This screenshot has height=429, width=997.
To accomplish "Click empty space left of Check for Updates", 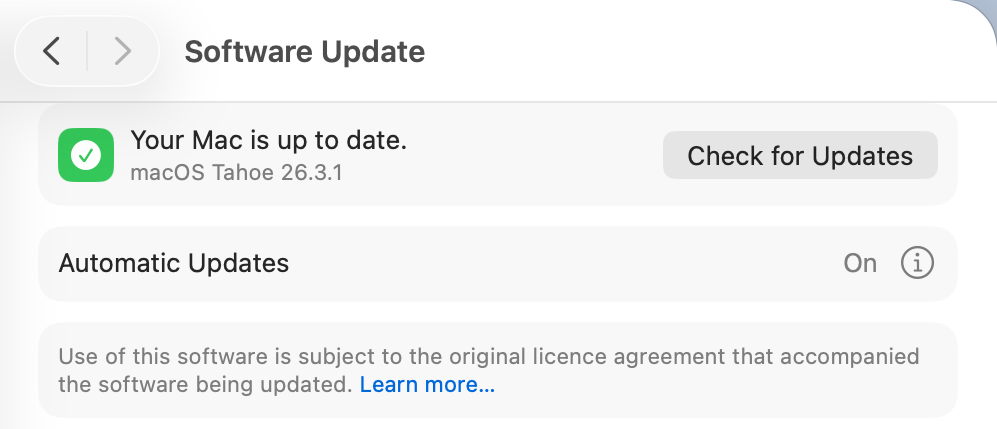I will pyautogui.click(x=530, y=155).
